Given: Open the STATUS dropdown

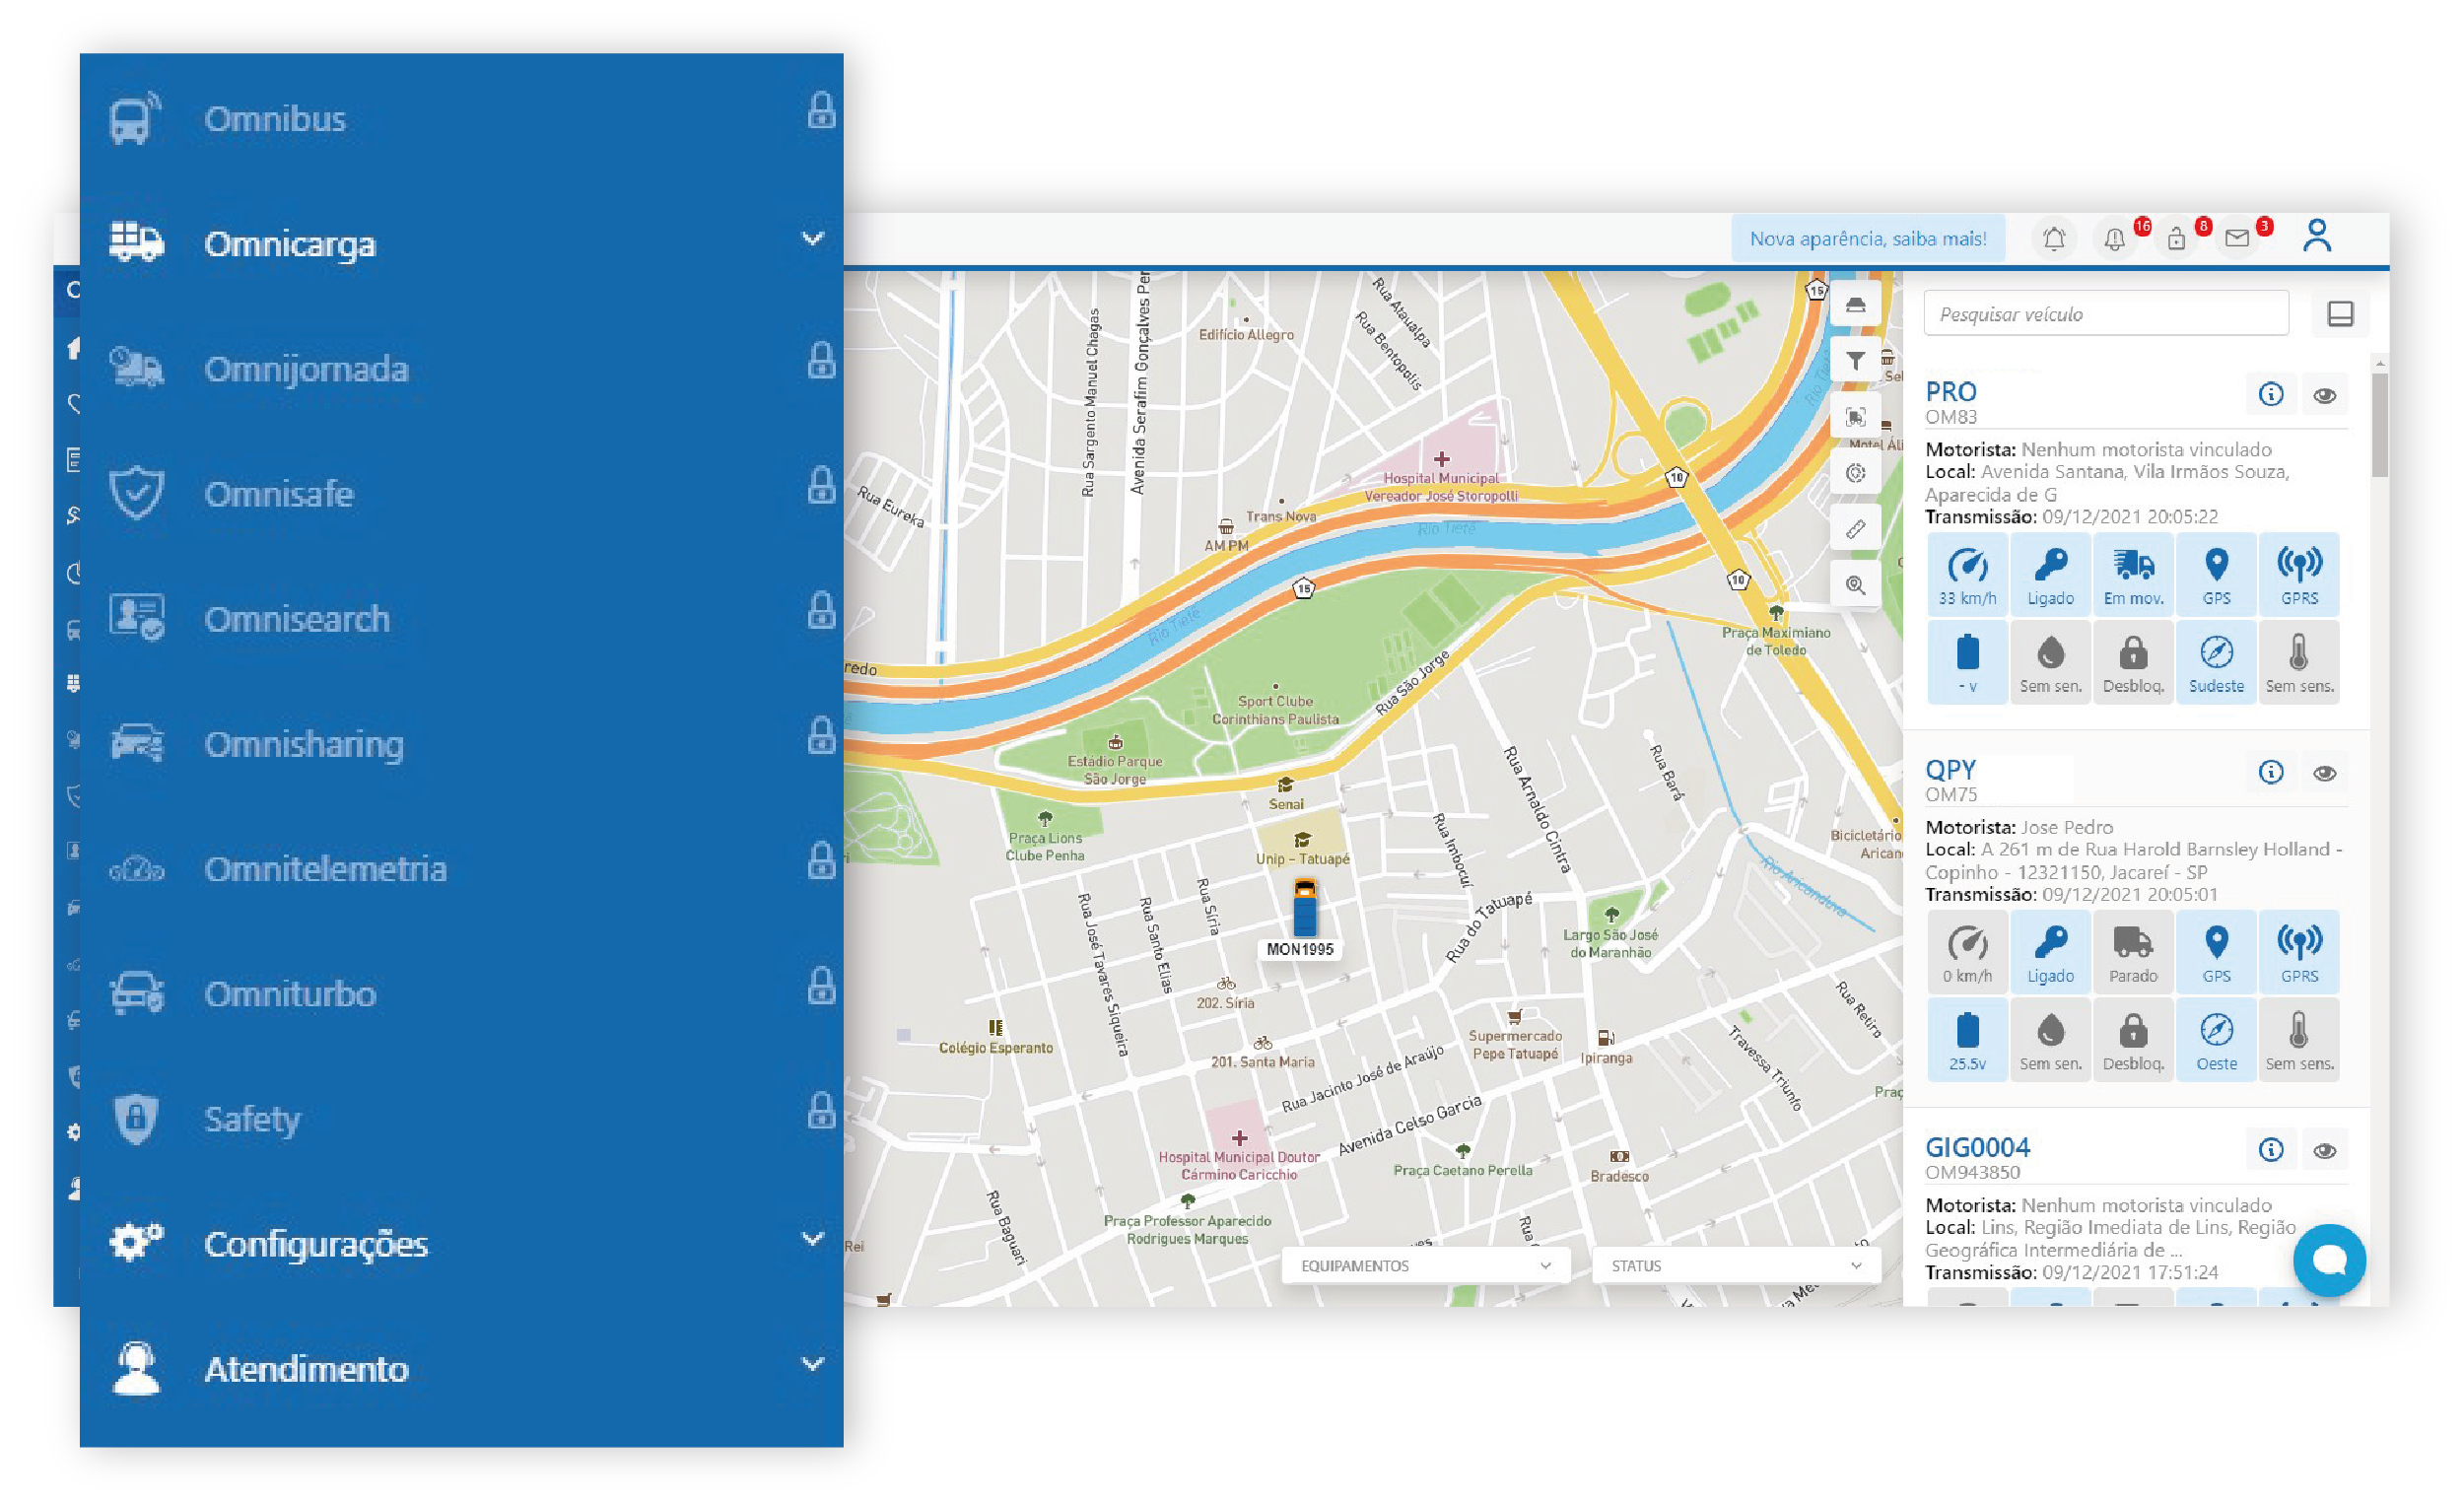Looking at the screenshot, I should pos(1735,1266).
